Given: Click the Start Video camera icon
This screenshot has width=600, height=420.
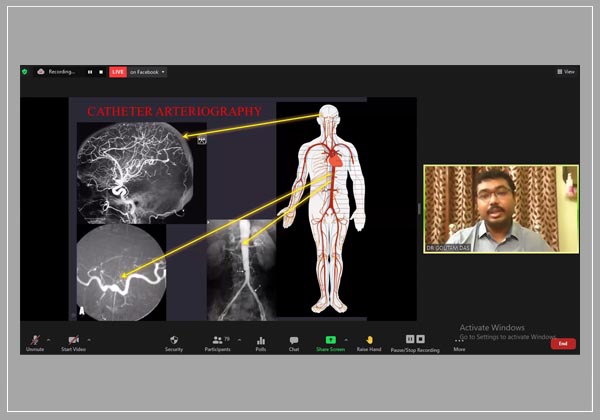Looking at the screenshot, I should (73, 340).
